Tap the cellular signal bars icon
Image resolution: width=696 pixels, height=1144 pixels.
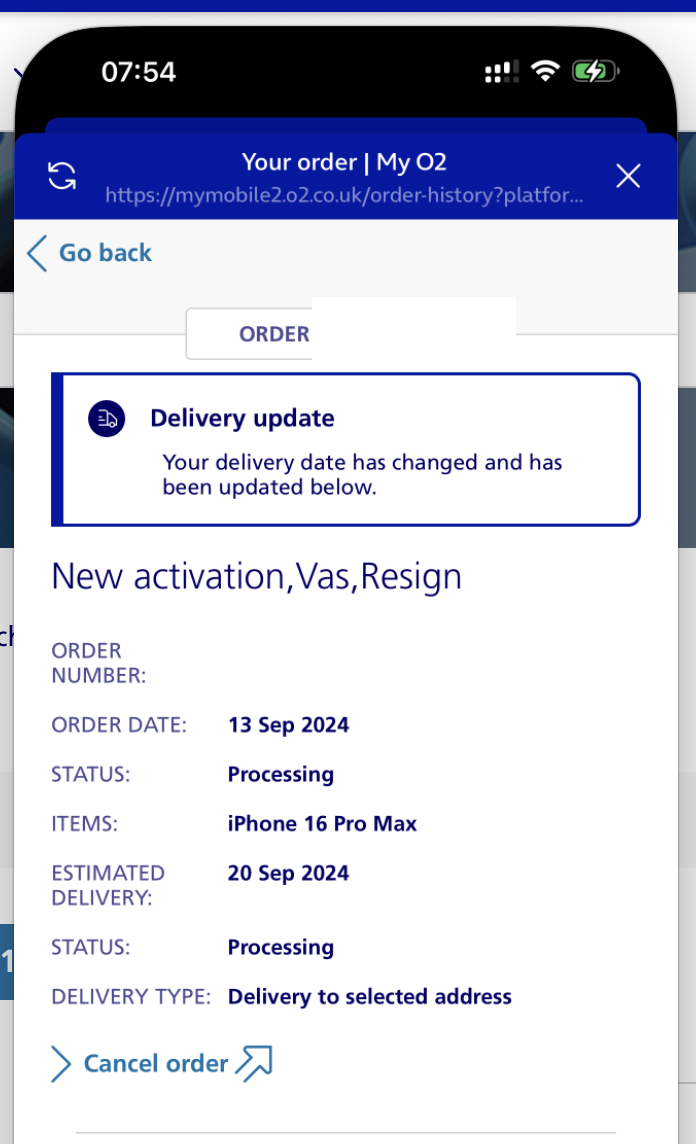[501, 72]
